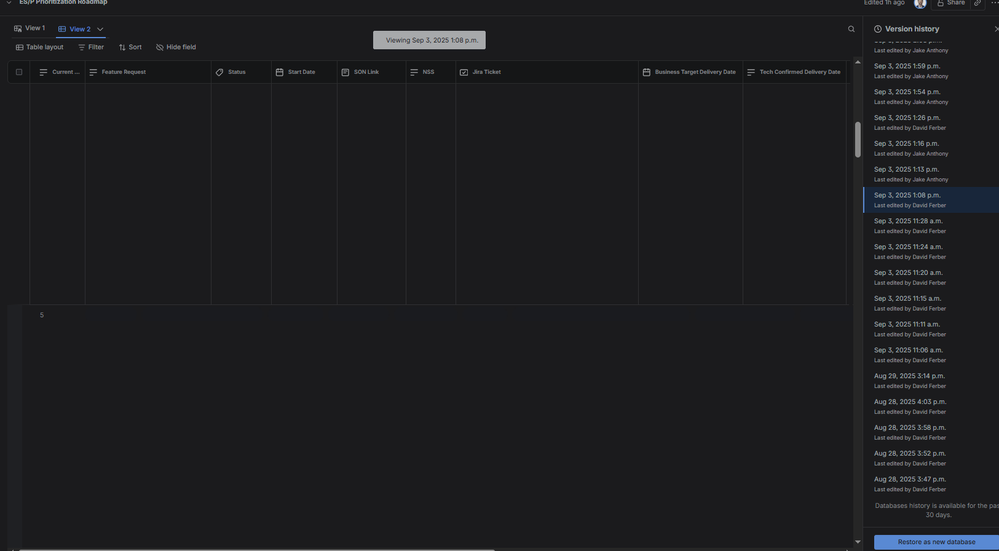Tick the select-all rows checkbox

[19, 72]
